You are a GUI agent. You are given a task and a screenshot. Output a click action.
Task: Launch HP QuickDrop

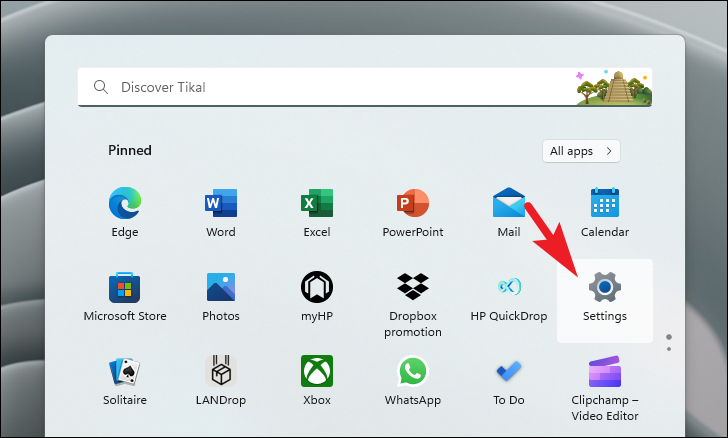[x=509, y=287]
